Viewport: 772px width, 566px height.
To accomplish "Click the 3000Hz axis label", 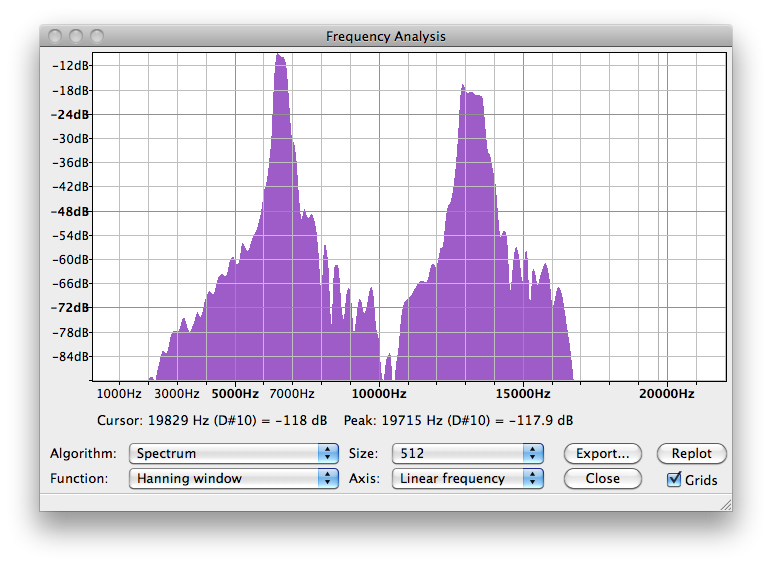I will (x=177, y=394).
